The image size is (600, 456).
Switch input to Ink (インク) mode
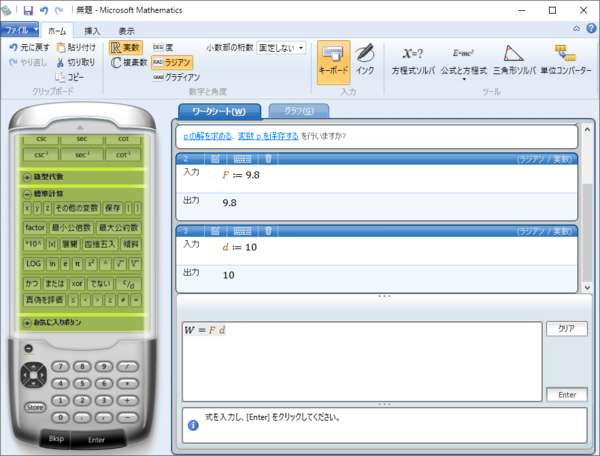365,60
